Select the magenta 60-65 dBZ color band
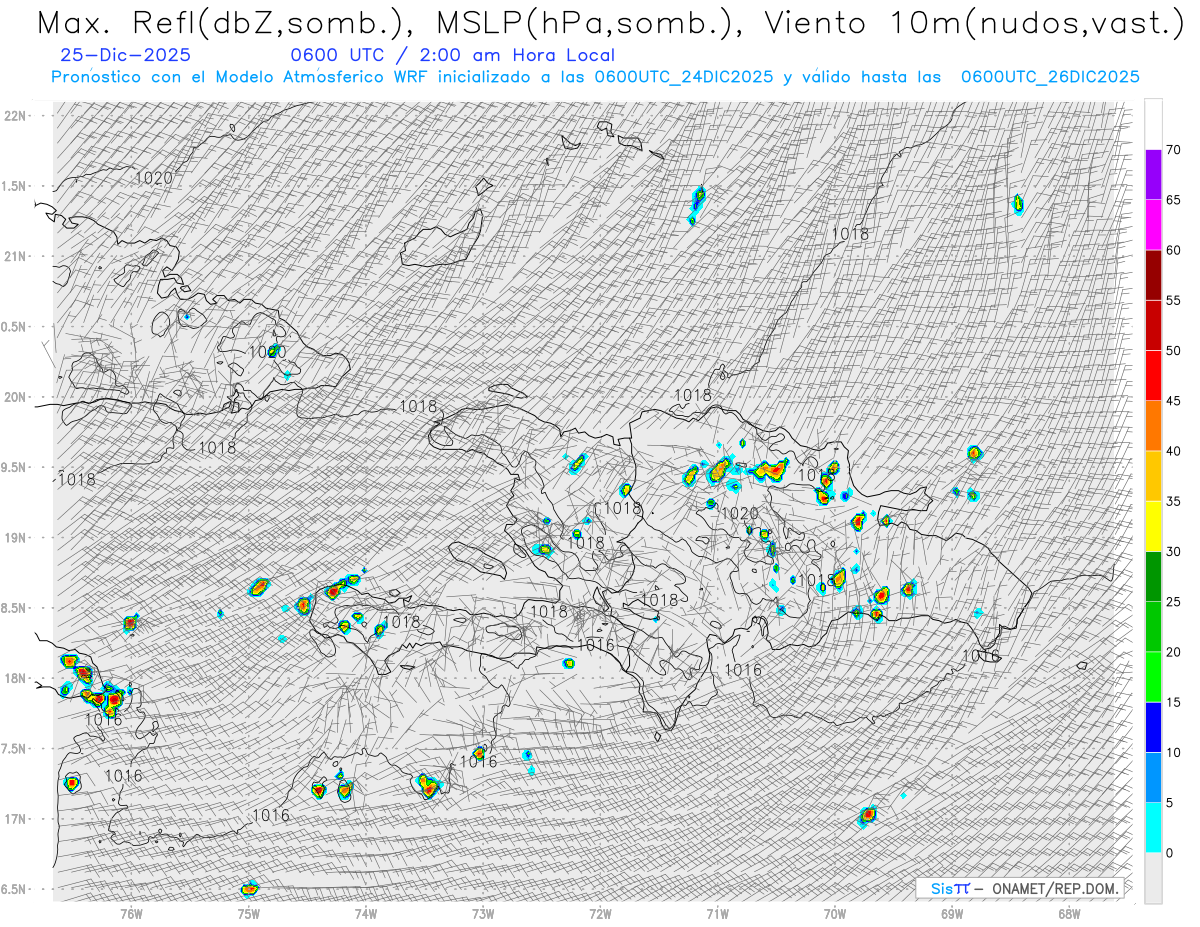This screenshot has height=927, width=1200. pos(1153,225)
